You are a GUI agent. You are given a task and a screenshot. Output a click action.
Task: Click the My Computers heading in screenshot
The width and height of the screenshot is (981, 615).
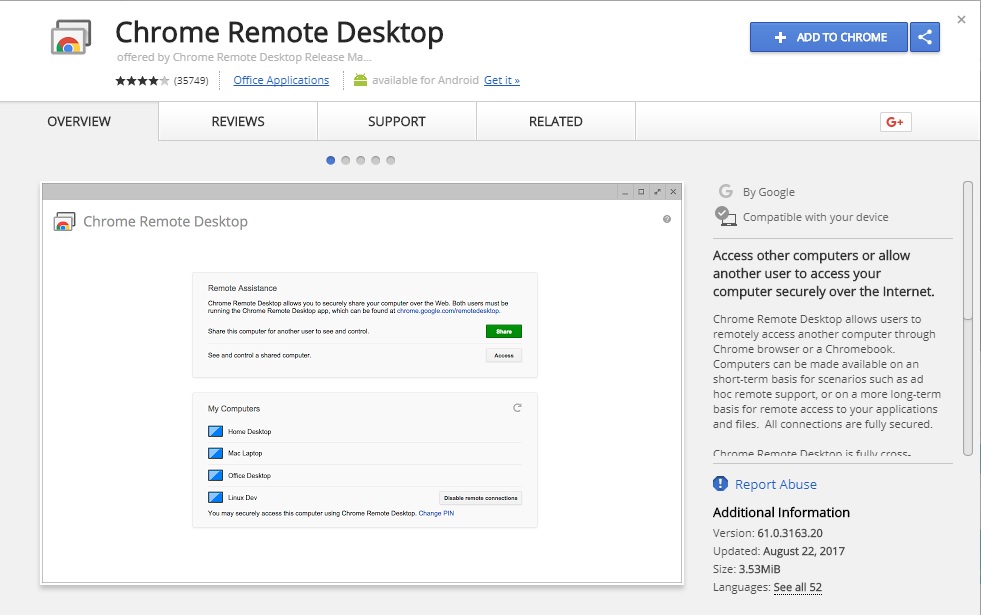(x=234, y=409)
